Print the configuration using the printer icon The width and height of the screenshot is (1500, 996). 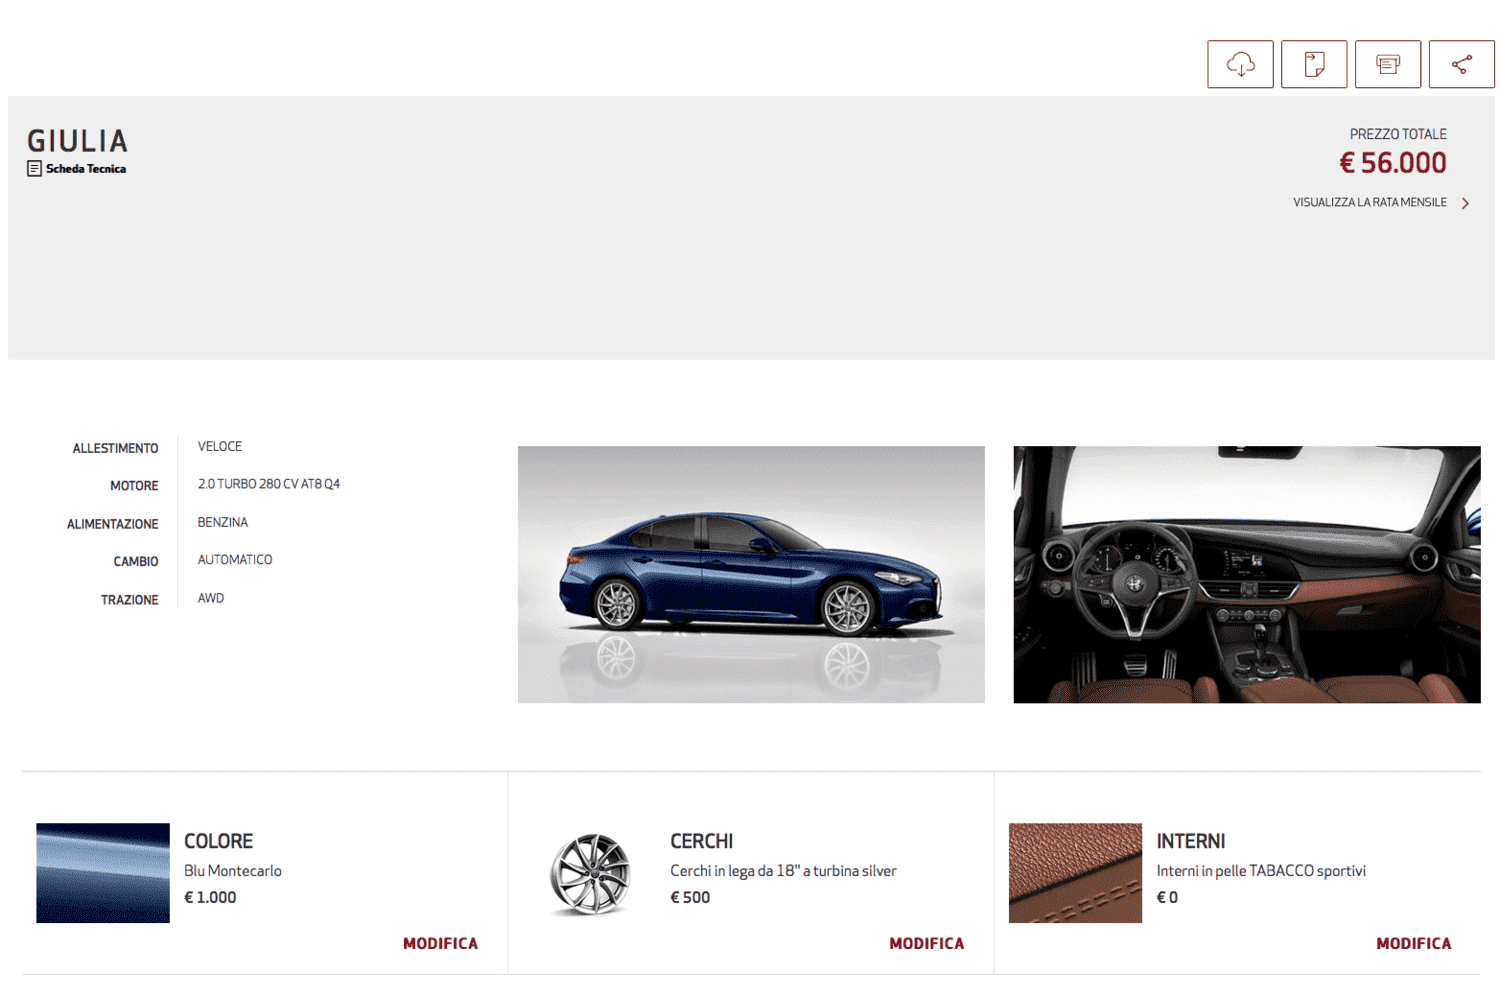[x=1388, y=64]
